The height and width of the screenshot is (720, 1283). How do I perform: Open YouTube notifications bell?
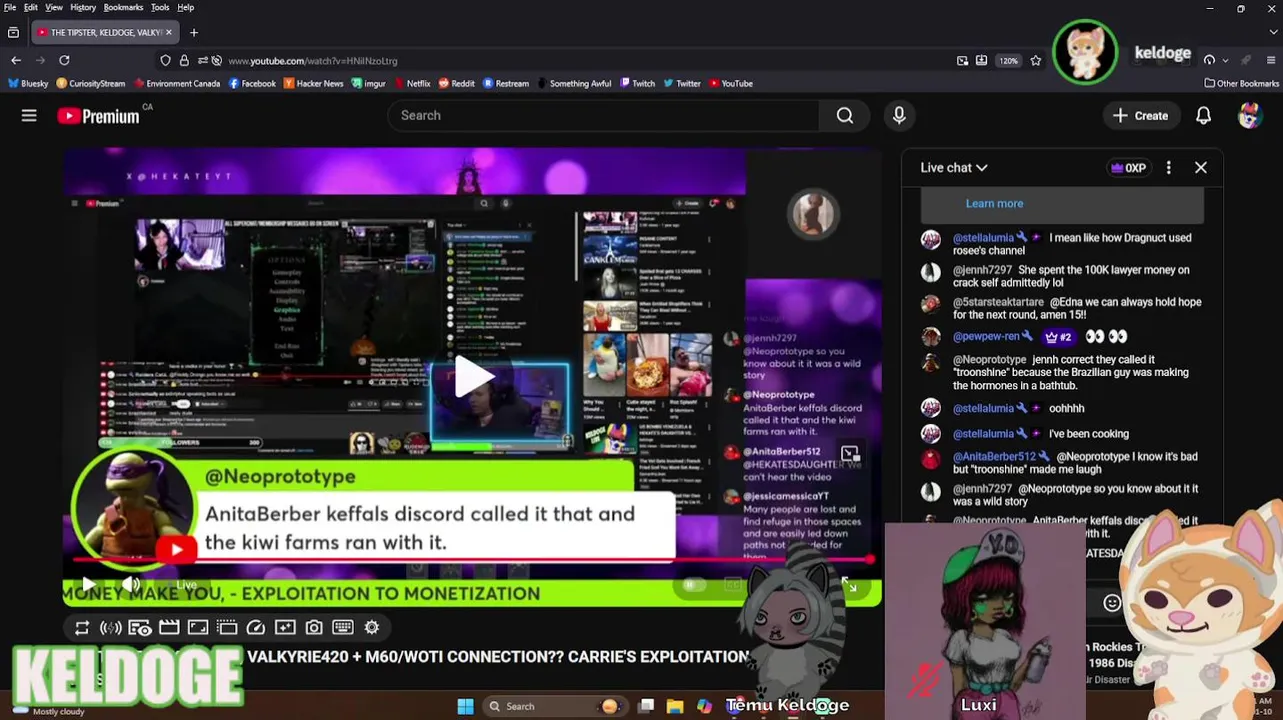(x=1203, y=116)
